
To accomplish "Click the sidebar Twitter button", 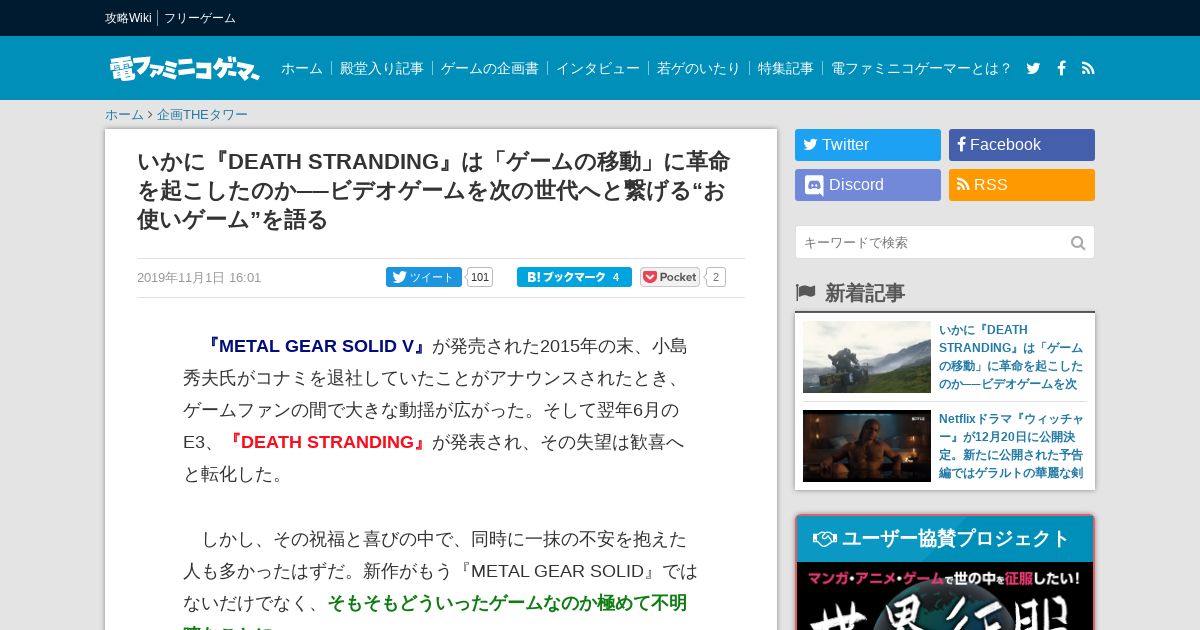I will coord(868,145).
